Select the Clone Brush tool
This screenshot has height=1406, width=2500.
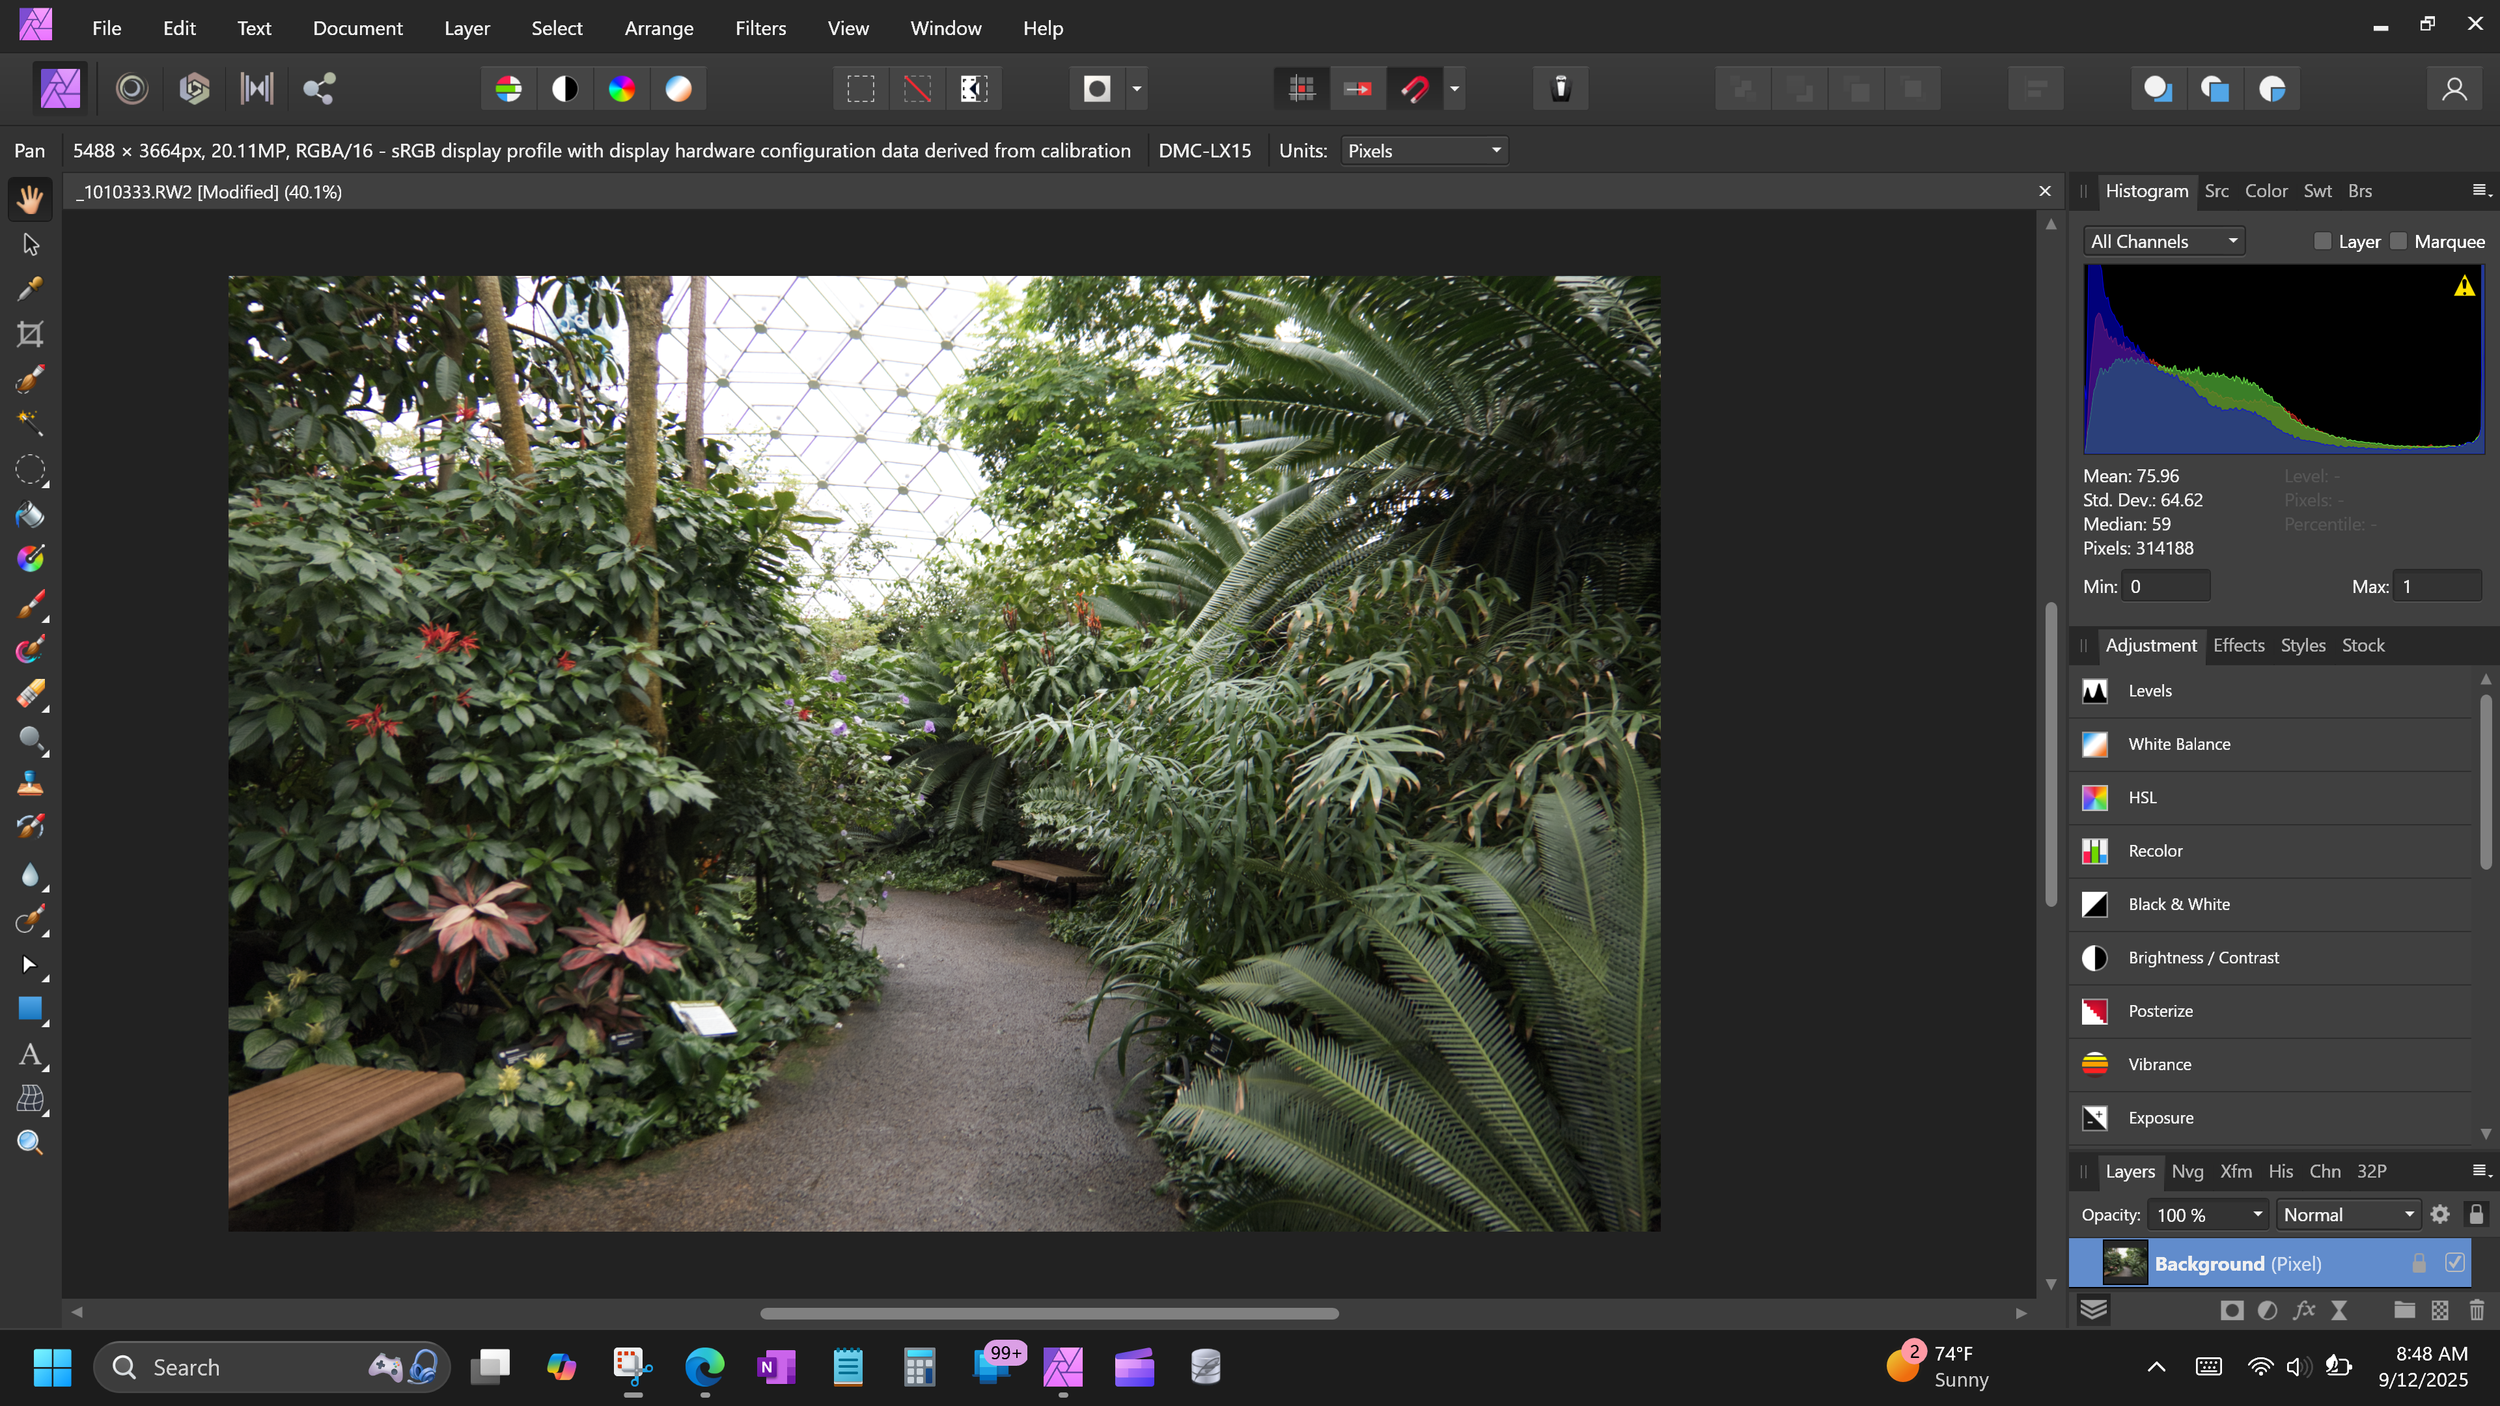coord(30,783)
